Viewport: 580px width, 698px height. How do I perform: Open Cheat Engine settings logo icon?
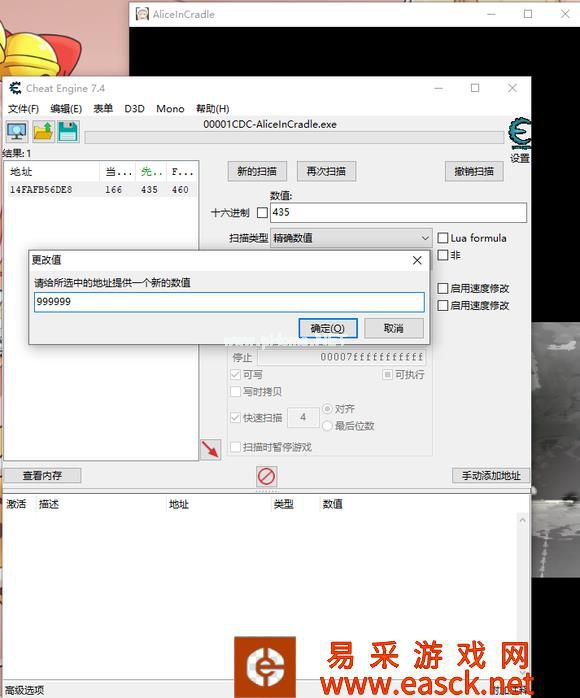click(519, 134)
